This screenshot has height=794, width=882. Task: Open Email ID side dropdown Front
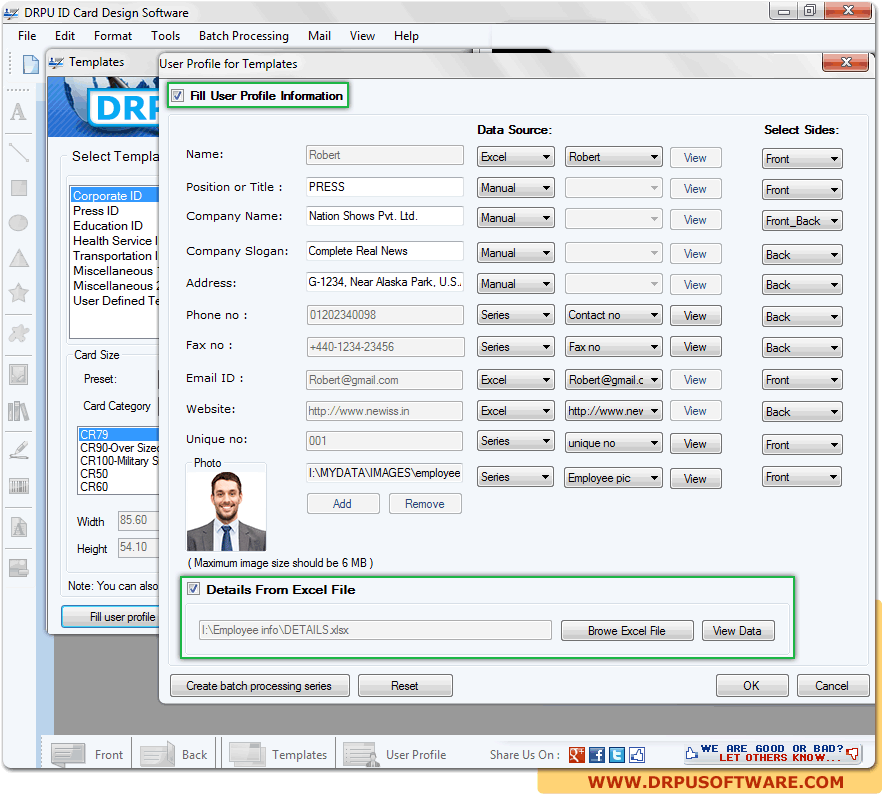pos(802,380)
